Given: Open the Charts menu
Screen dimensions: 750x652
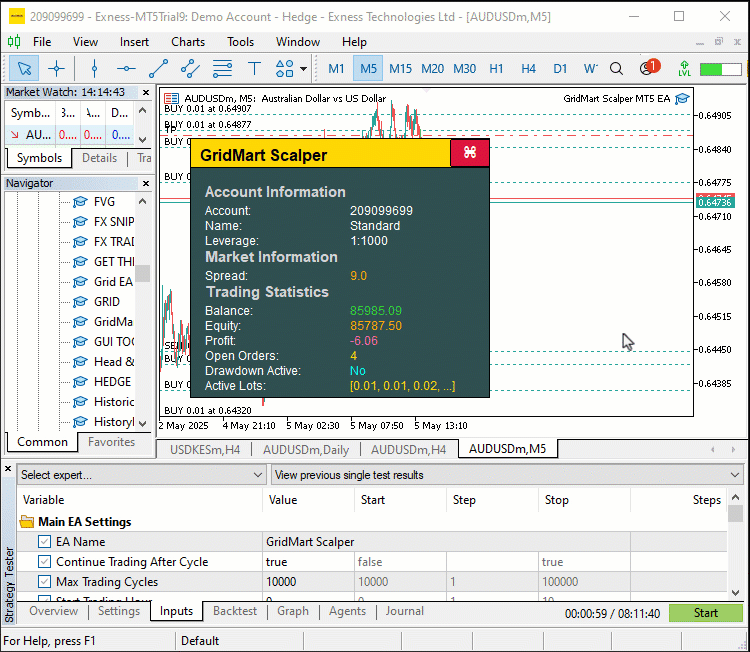Looking at the screenshot, I should 188,42.
